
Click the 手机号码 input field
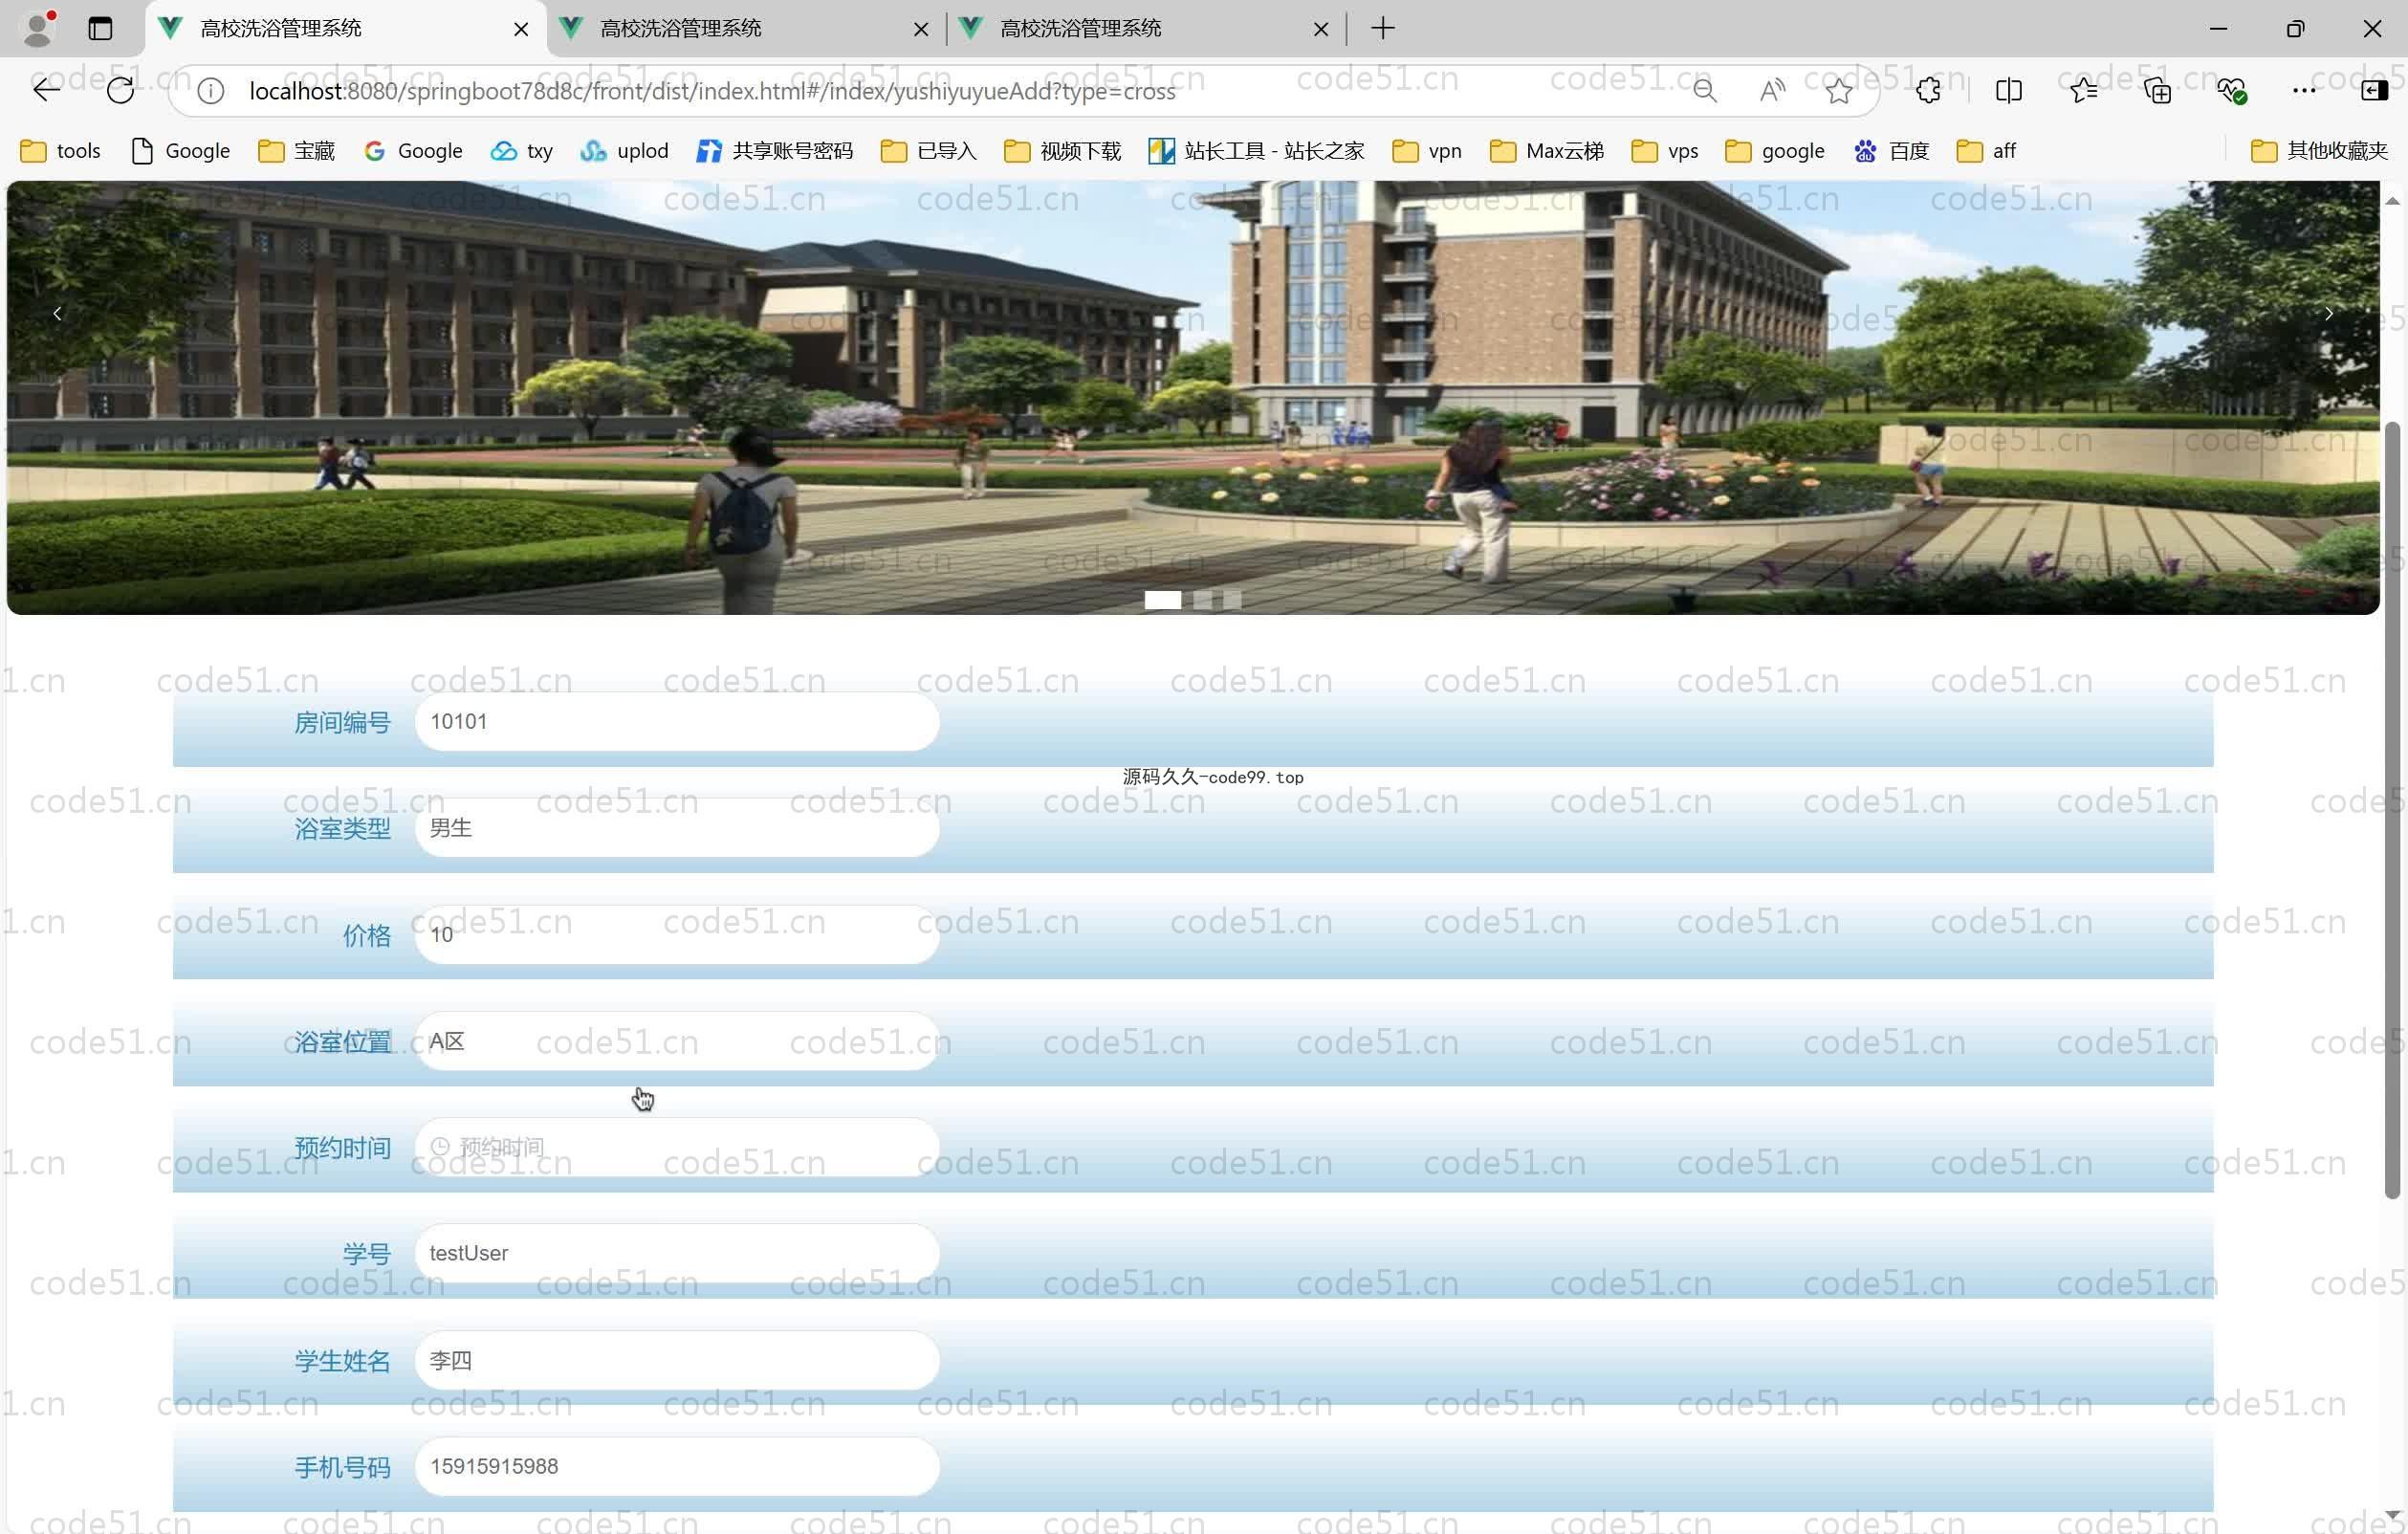pyautogui.click(x=677, y=1467)
